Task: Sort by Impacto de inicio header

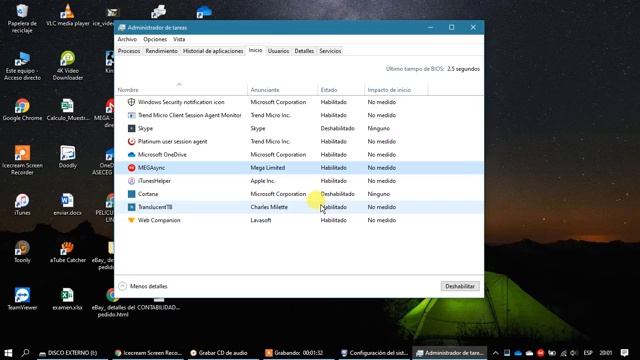Action: tap(396, 89)
